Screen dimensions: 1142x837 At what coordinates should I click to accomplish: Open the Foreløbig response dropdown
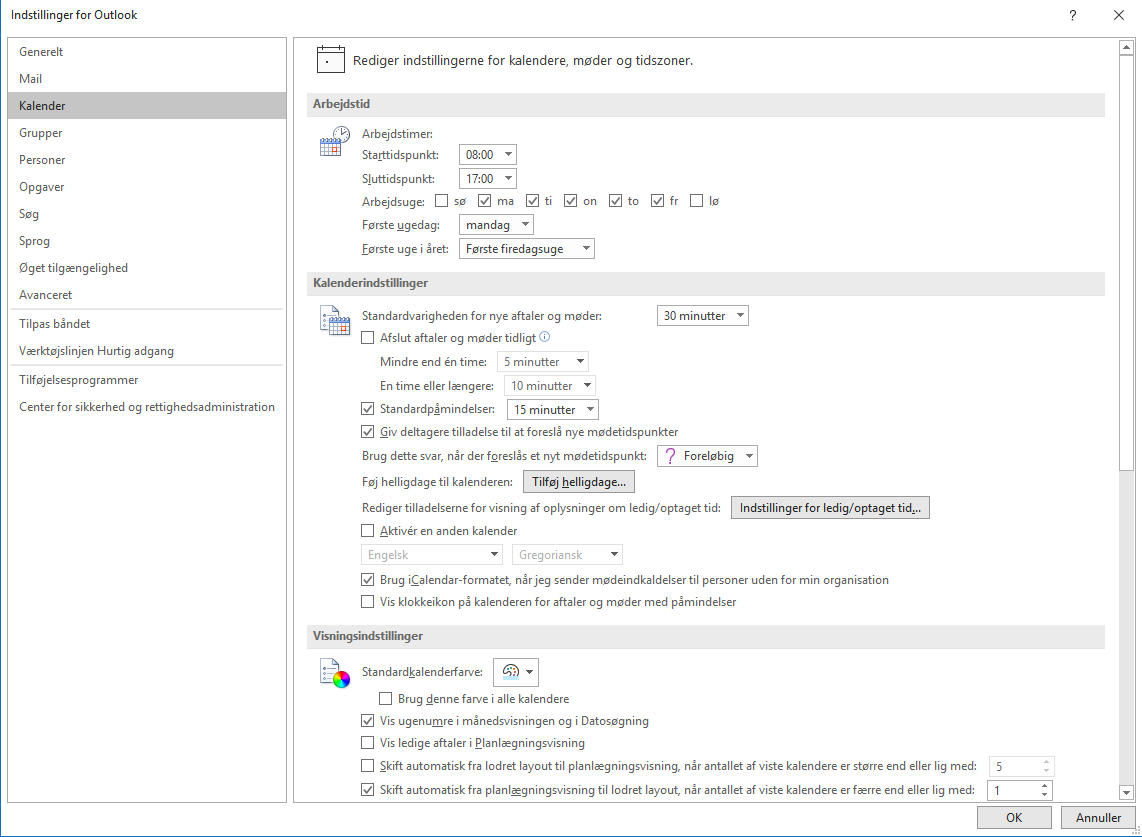707,456
